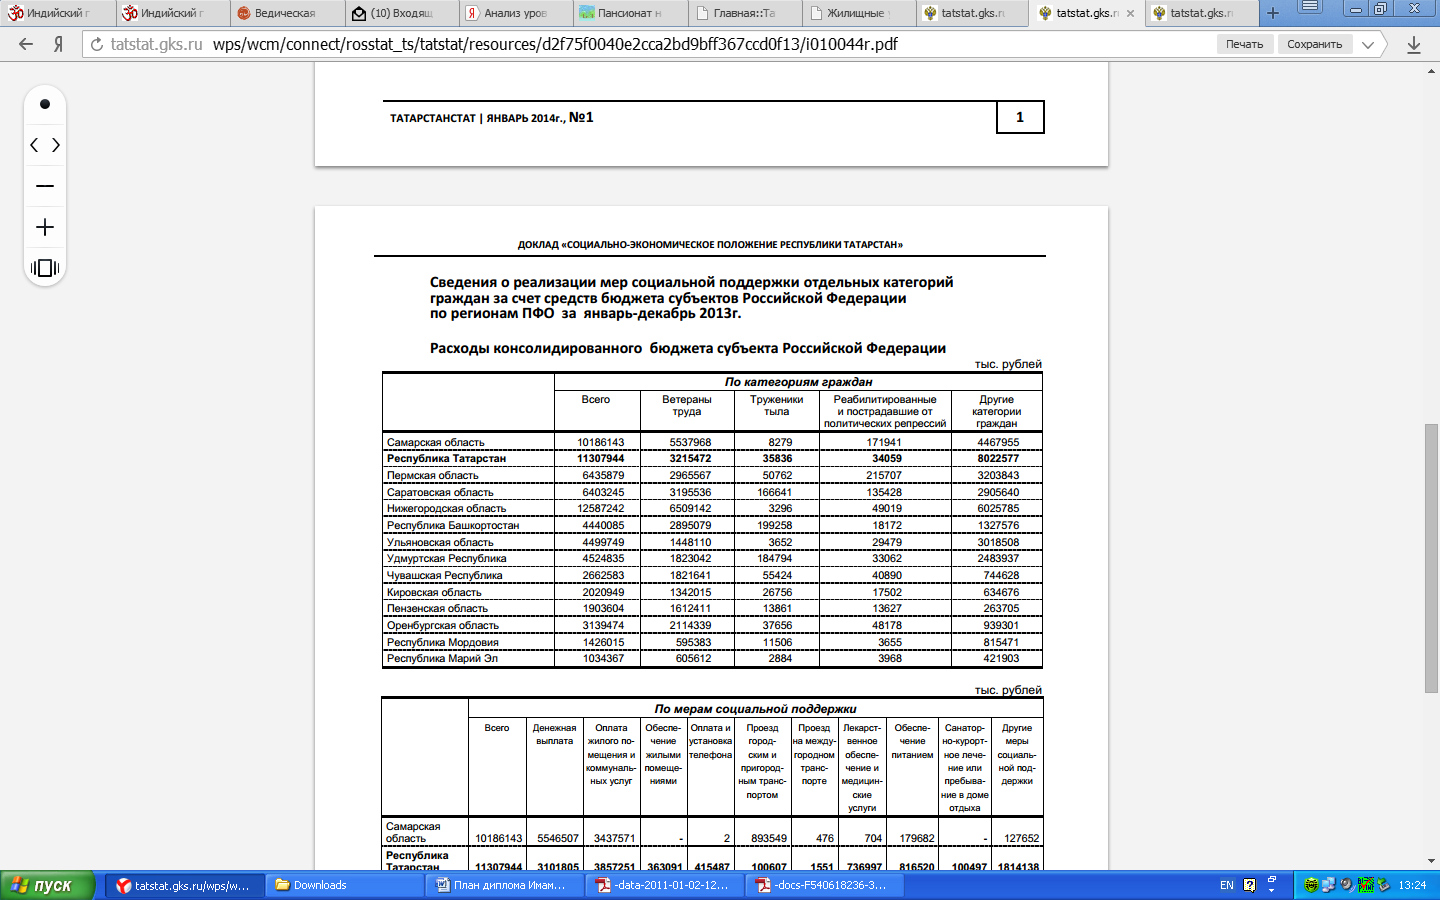Click the Печать print button
This screenshot has height=900, width=1440.
tap(1245, 44)
